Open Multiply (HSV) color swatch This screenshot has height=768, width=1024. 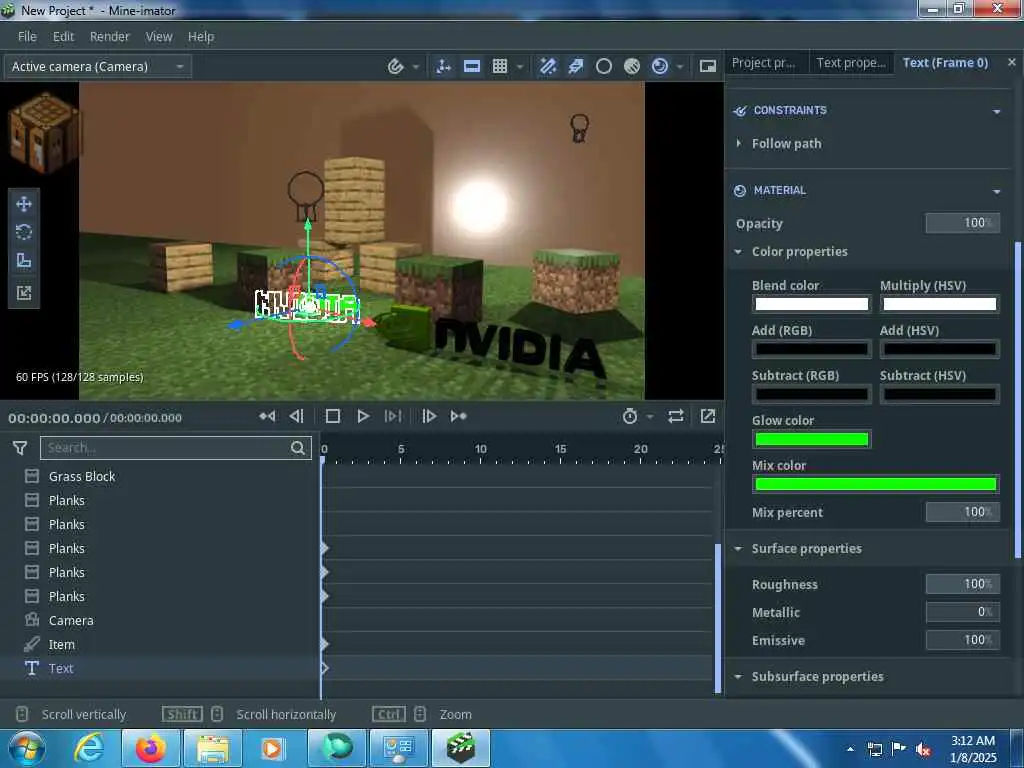coord(940,304)
